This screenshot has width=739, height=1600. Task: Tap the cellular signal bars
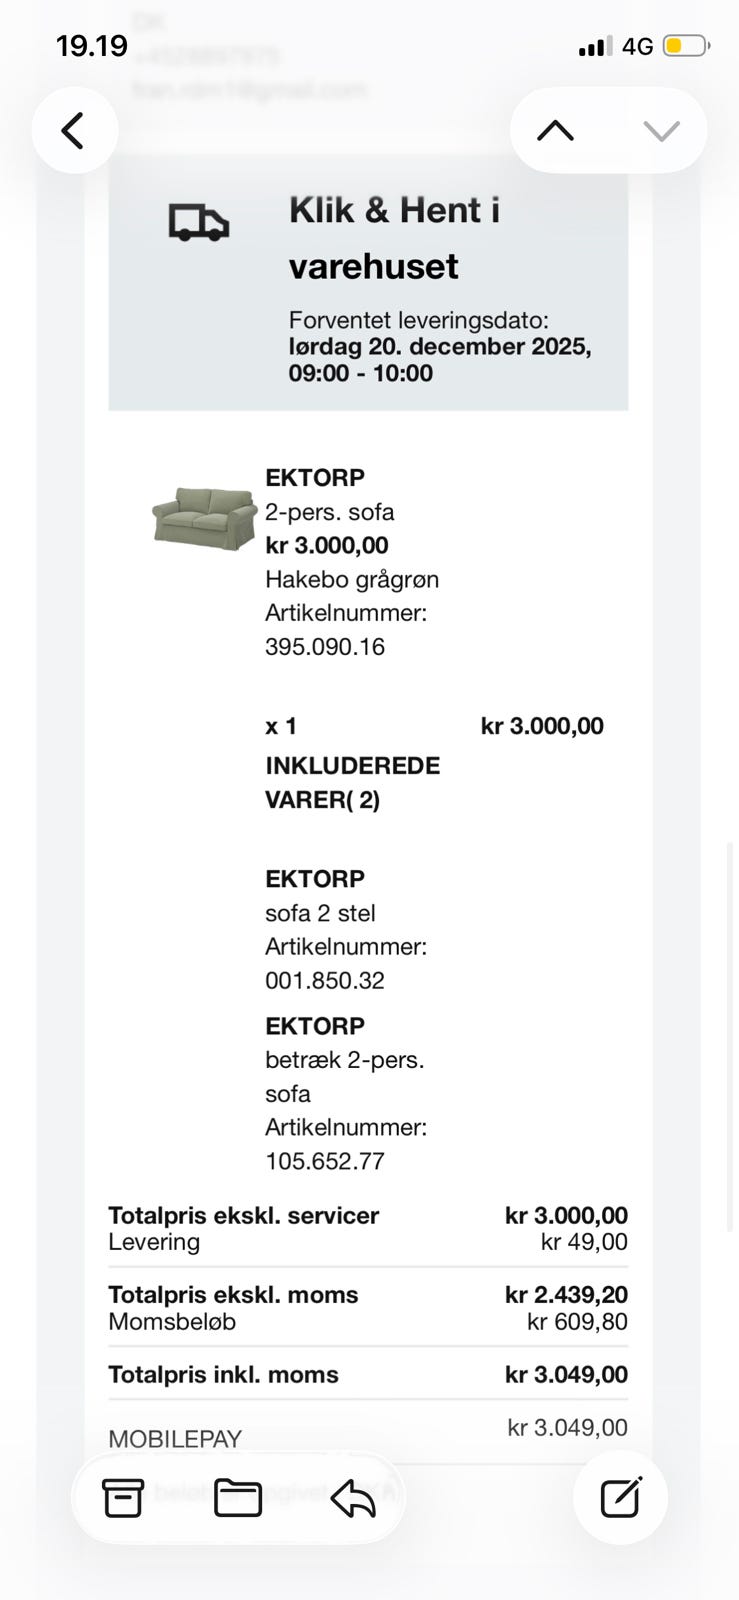pyautogui.click(x=595, y=46)
